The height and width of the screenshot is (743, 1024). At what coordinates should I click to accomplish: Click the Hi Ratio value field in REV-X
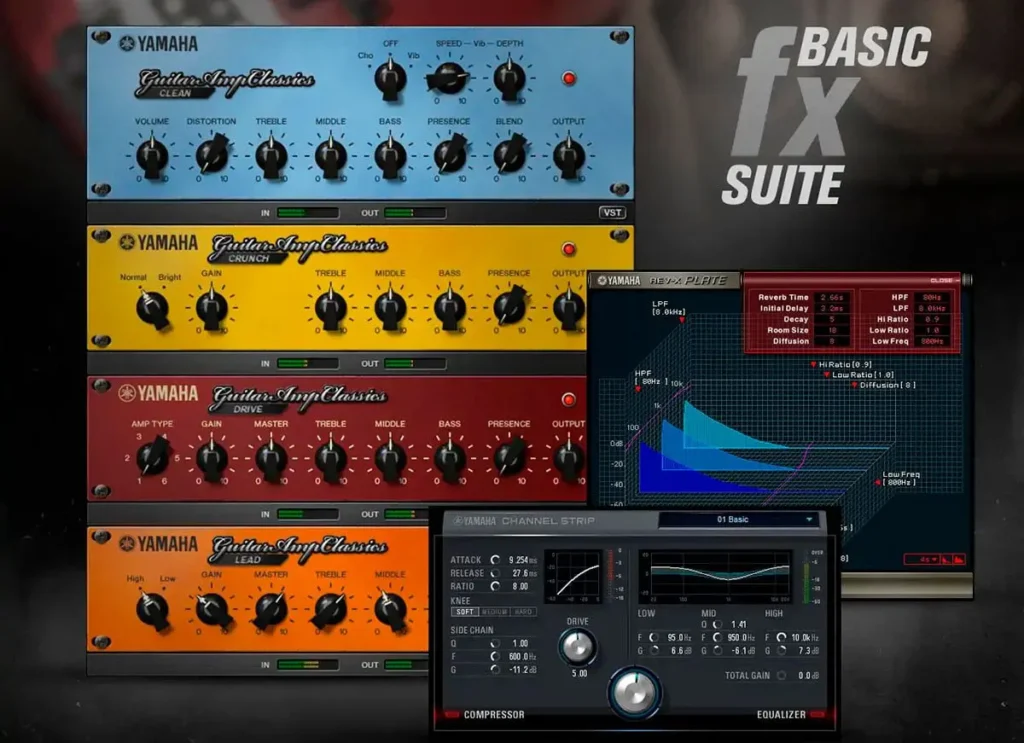[932, 319]
